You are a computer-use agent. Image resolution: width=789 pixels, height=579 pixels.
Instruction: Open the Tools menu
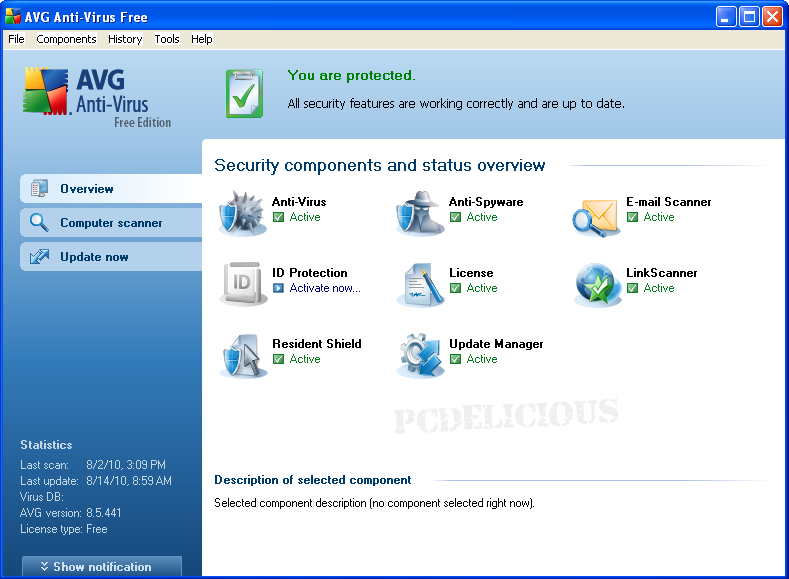pos(167,39)
